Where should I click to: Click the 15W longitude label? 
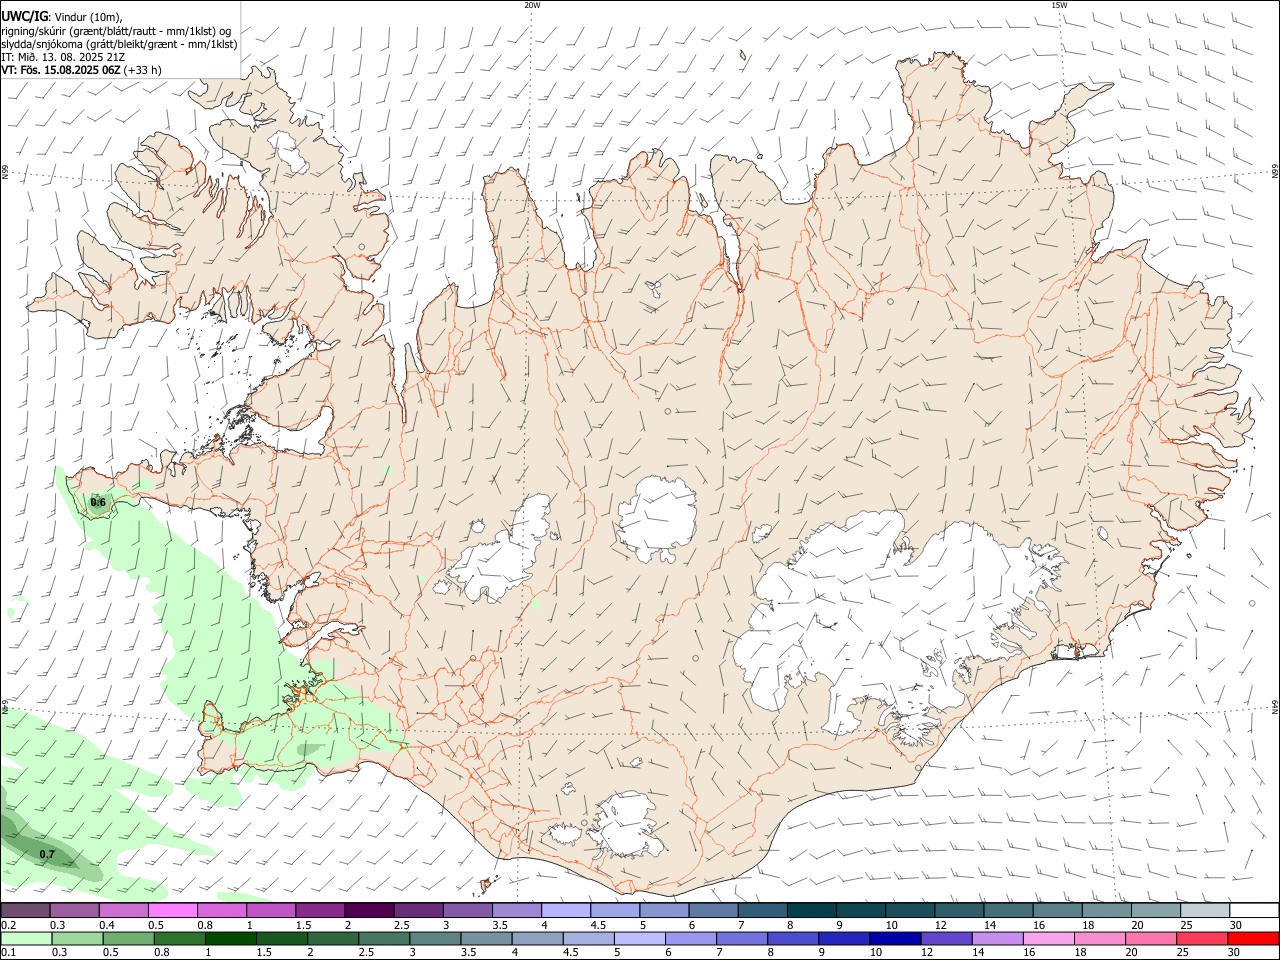point(1059,5)
